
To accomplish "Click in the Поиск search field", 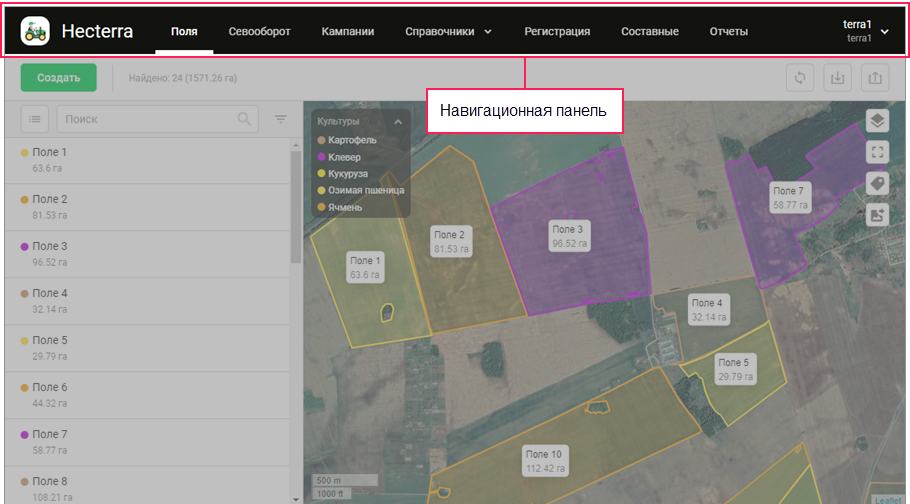I will click(x=145, y=119).
